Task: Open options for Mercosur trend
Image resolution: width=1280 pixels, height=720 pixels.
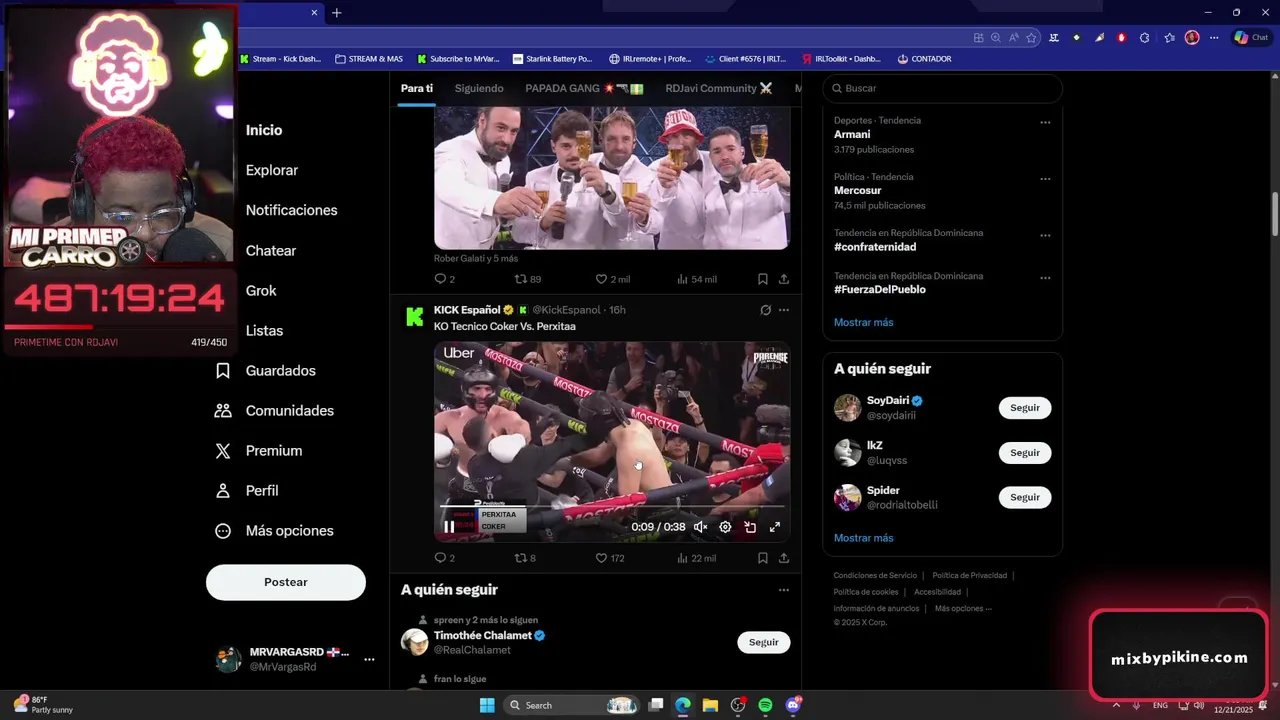Action: tap(1045, 179)
